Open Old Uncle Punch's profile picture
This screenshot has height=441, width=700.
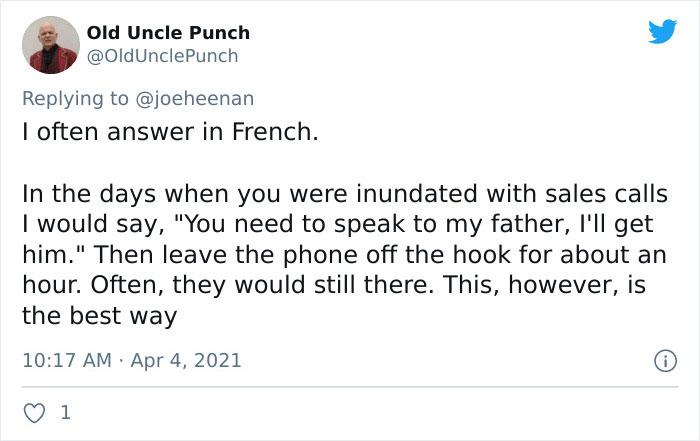tap(50, 45)
